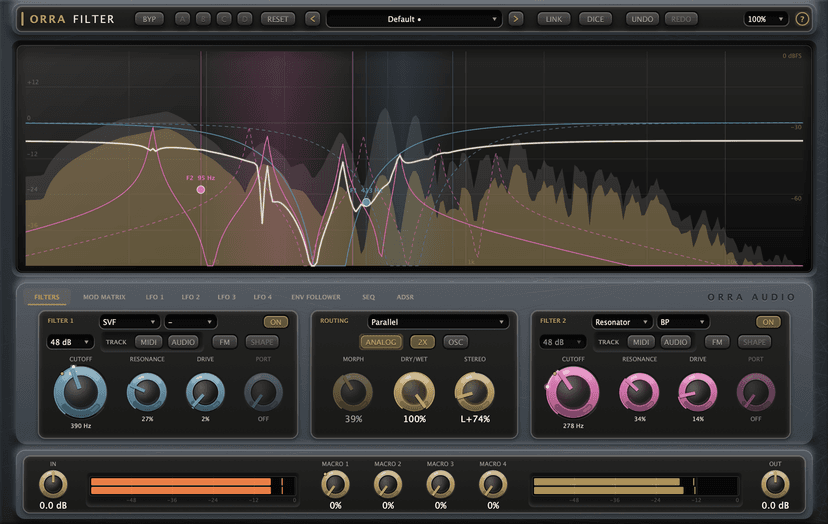Screen dimensions: 828x524
Task: Select pink F2 node on graph
Action: click(x=201, y=190)
